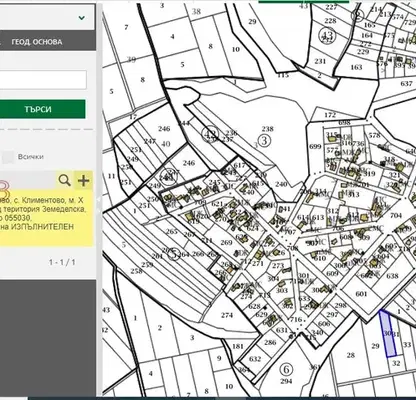The height and width of the screenshot is (400, 416).
Task: Open the dropdown chevron at panel top
Action: pos(81,18)
